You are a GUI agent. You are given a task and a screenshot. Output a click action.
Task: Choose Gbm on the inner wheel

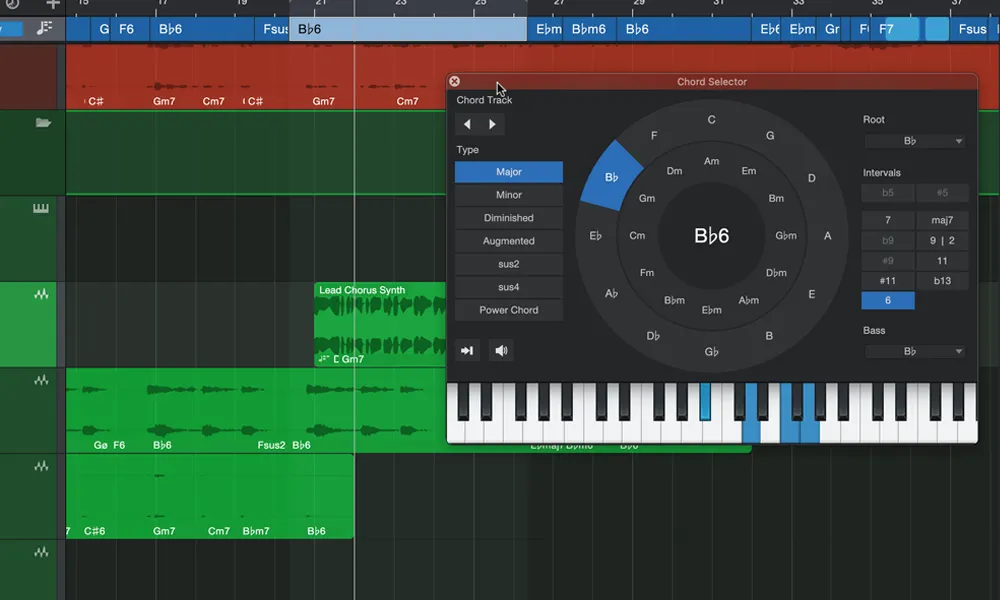tap(786, 235)
